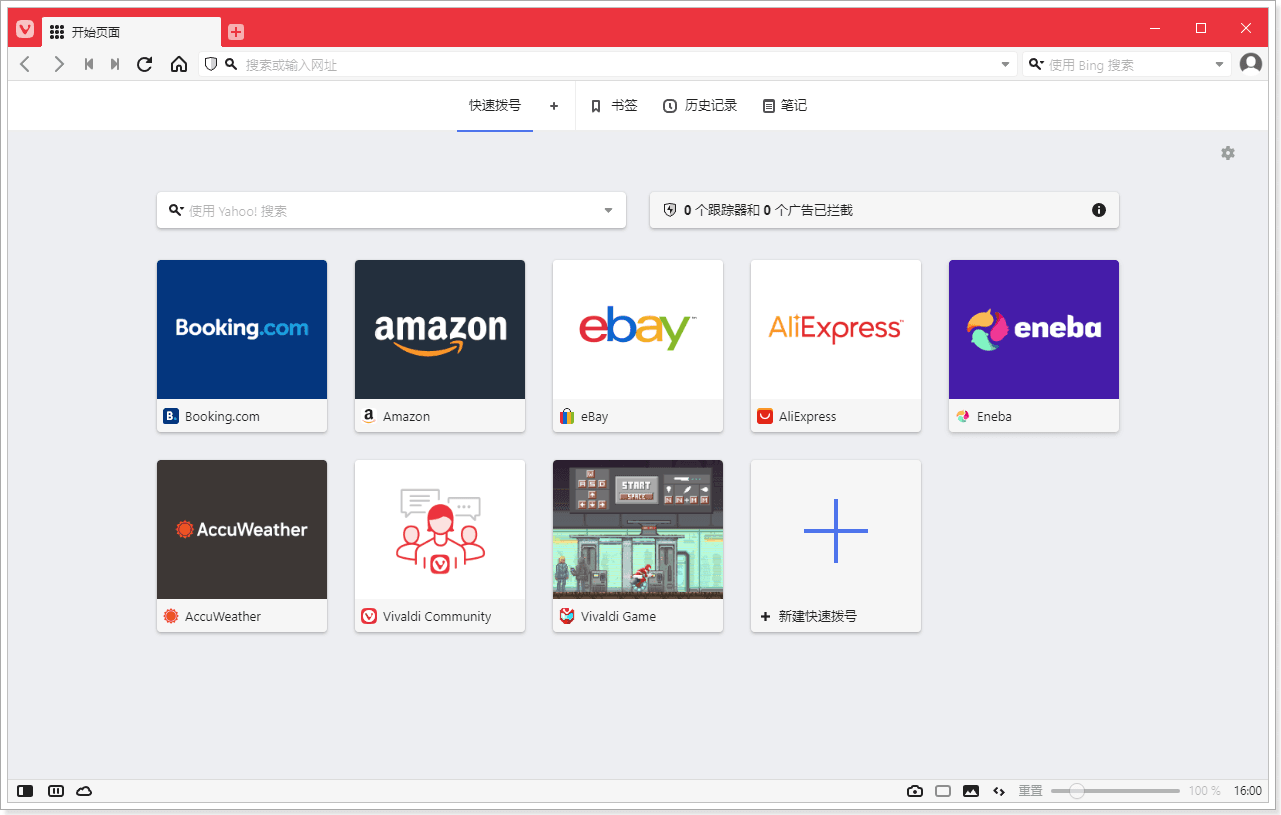
Task: Click the 使用 Yahoo! 搜索 field
Action: [392, 210]
